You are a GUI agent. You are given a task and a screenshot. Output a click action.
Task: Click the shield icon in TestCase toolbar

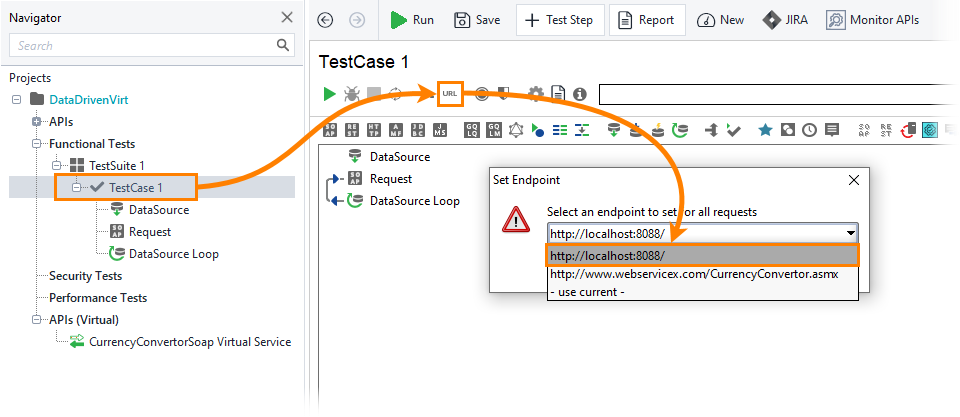coord(503,94)
